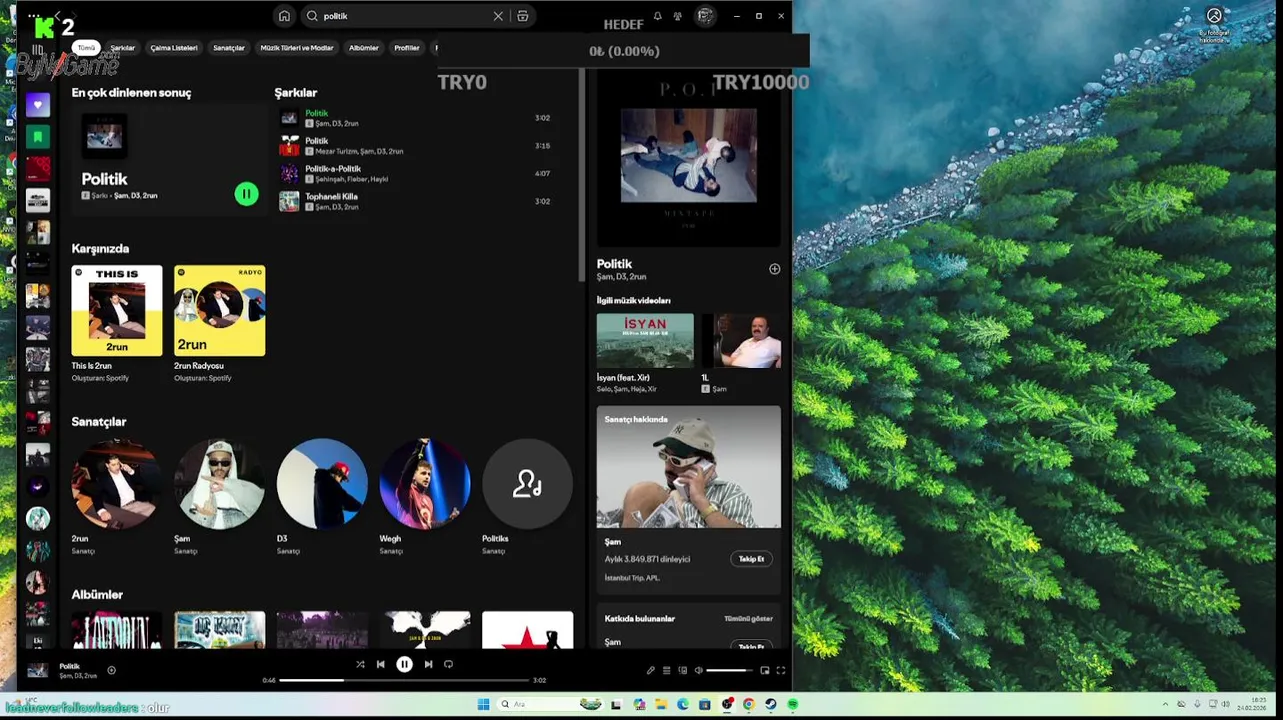The image size is (1283, 720).
Task: Open green bookmark Episodes item in sidebar
Action: coord(38,136)
